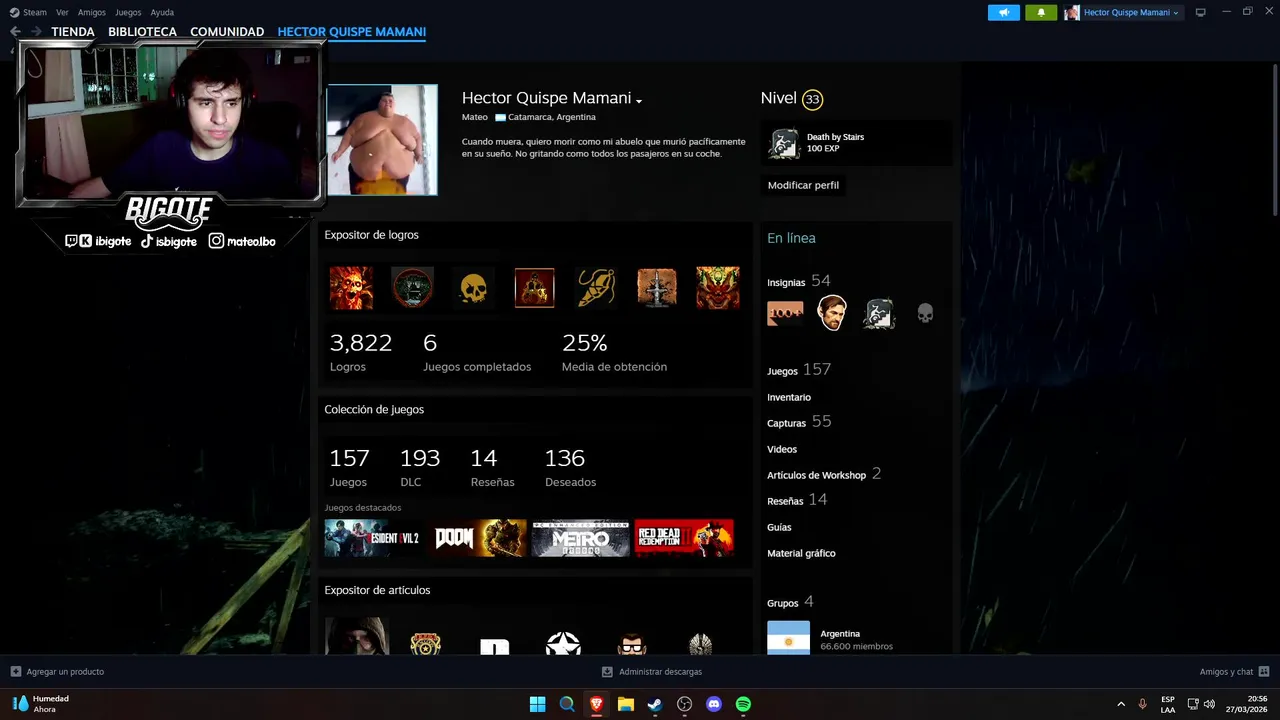1280x720 pixels.
Task: Open the Juegos 157 sidebar link
Action: pyautogui.click(x=799, y=369)
